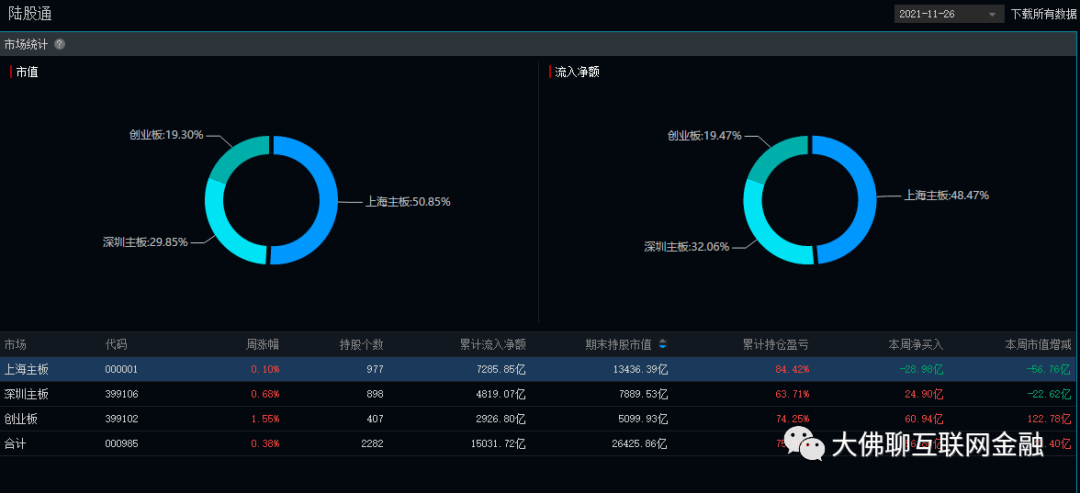This screenshot has height=493, width=1080.
Task: Sort table by 持股个数 header
Action: [362, 344]
